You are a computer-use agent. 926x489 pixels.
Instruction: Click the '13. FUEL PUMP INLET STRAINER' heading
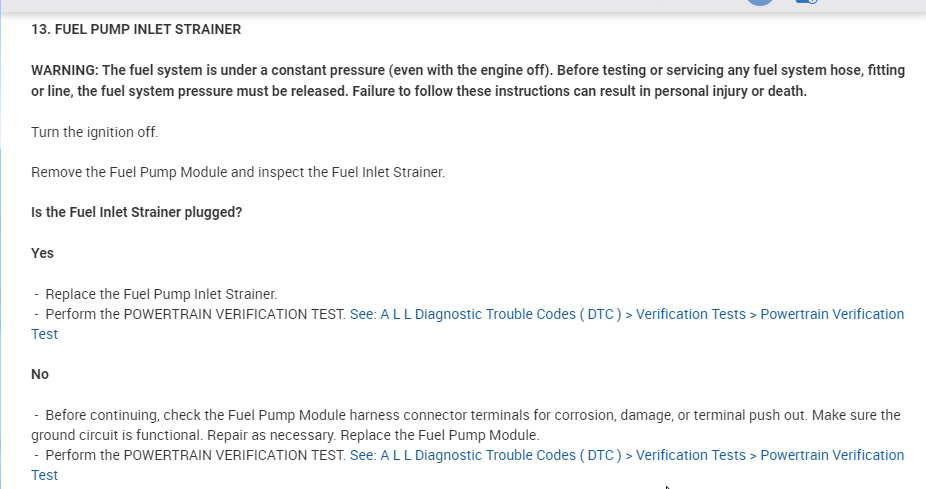(136, 29)
